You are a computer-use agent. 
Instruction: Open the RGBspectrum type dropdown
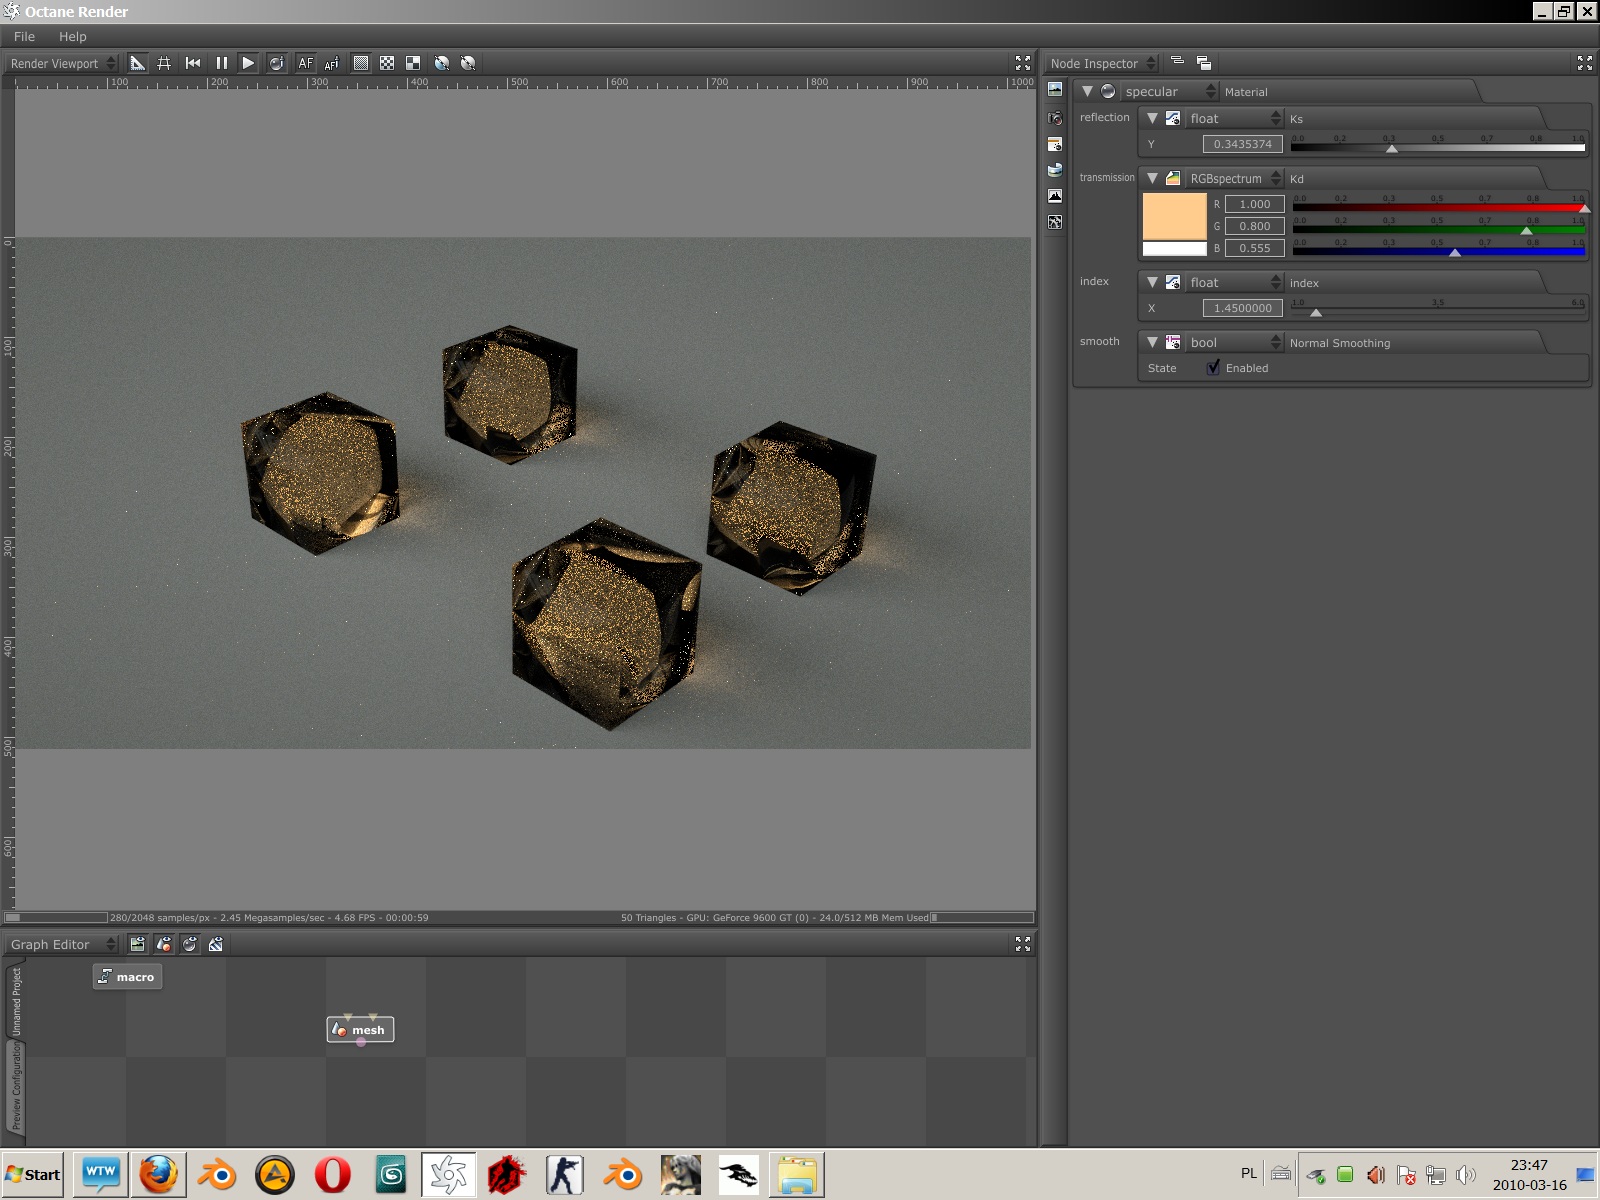pyautogui.click(x=1234, y=178)
